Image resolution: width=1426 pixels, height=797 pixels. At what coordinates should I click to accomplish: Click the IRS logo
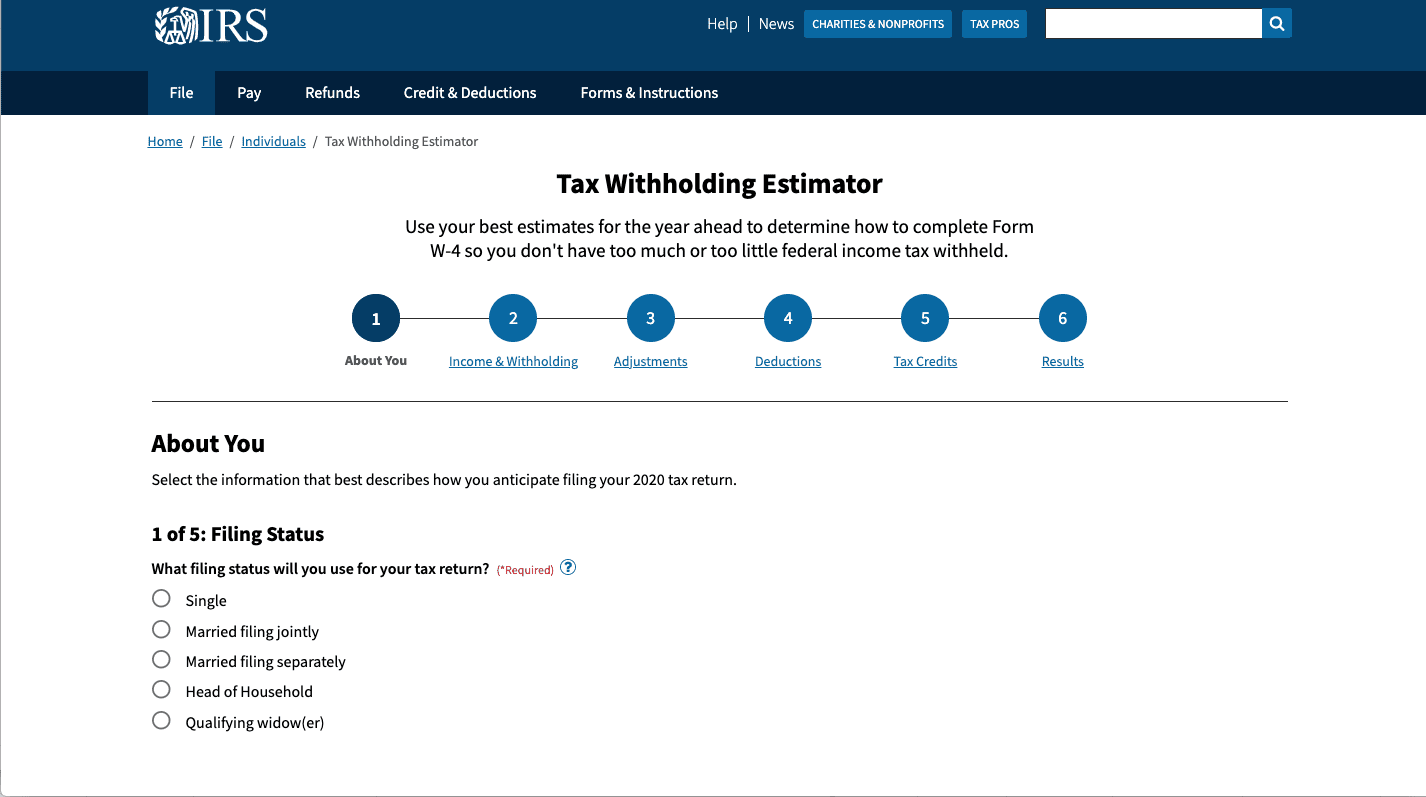(x=210, y=24)
